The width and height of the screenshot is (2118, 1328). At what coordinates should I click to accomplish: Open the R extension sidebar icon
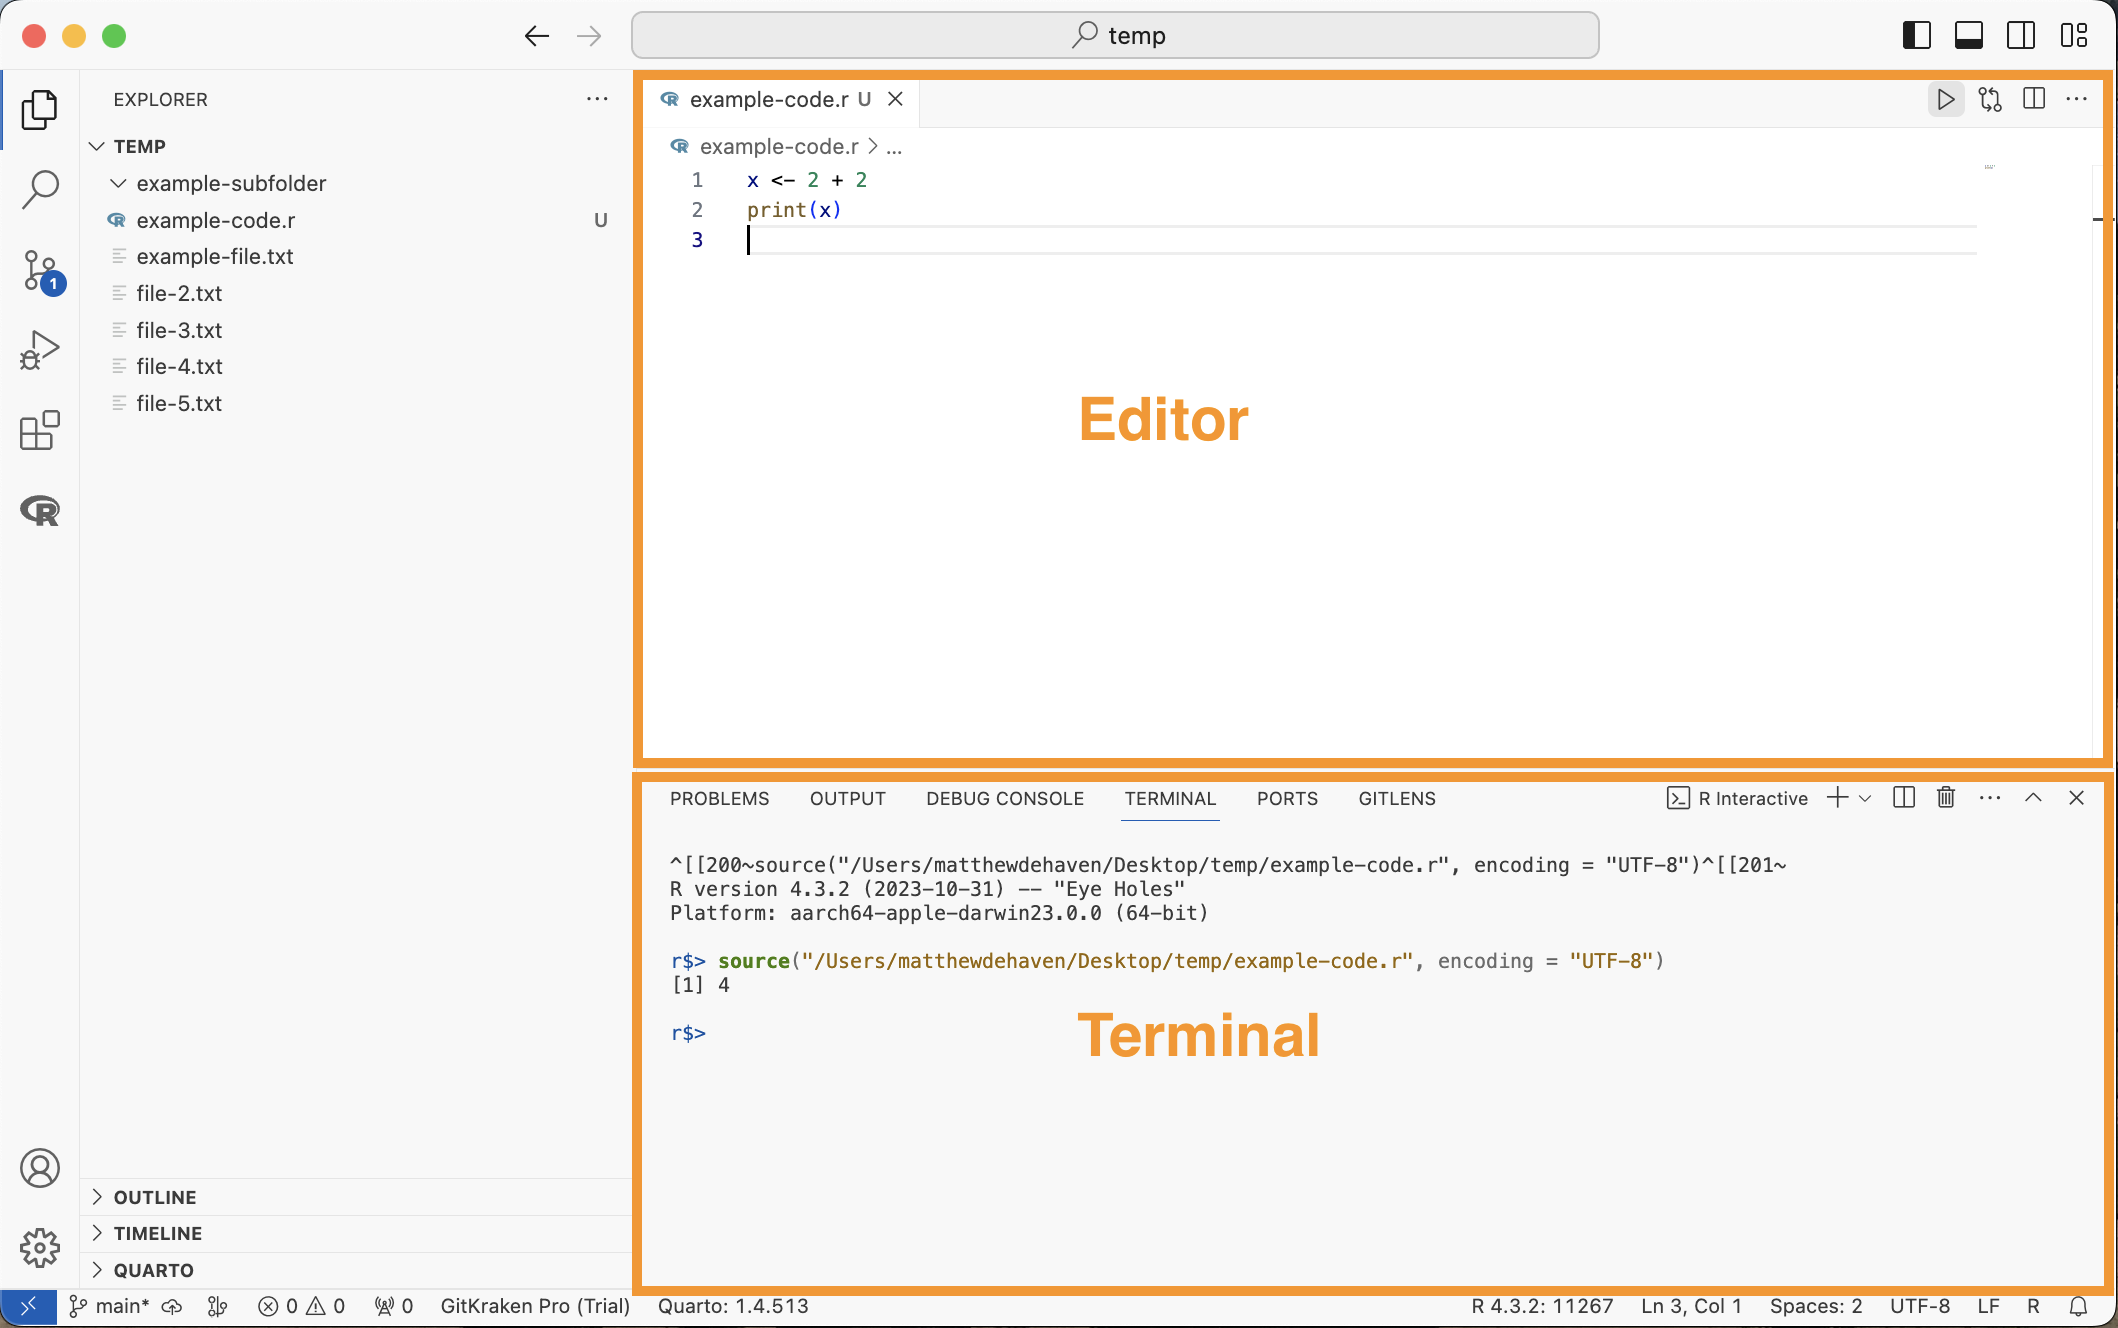40,511
